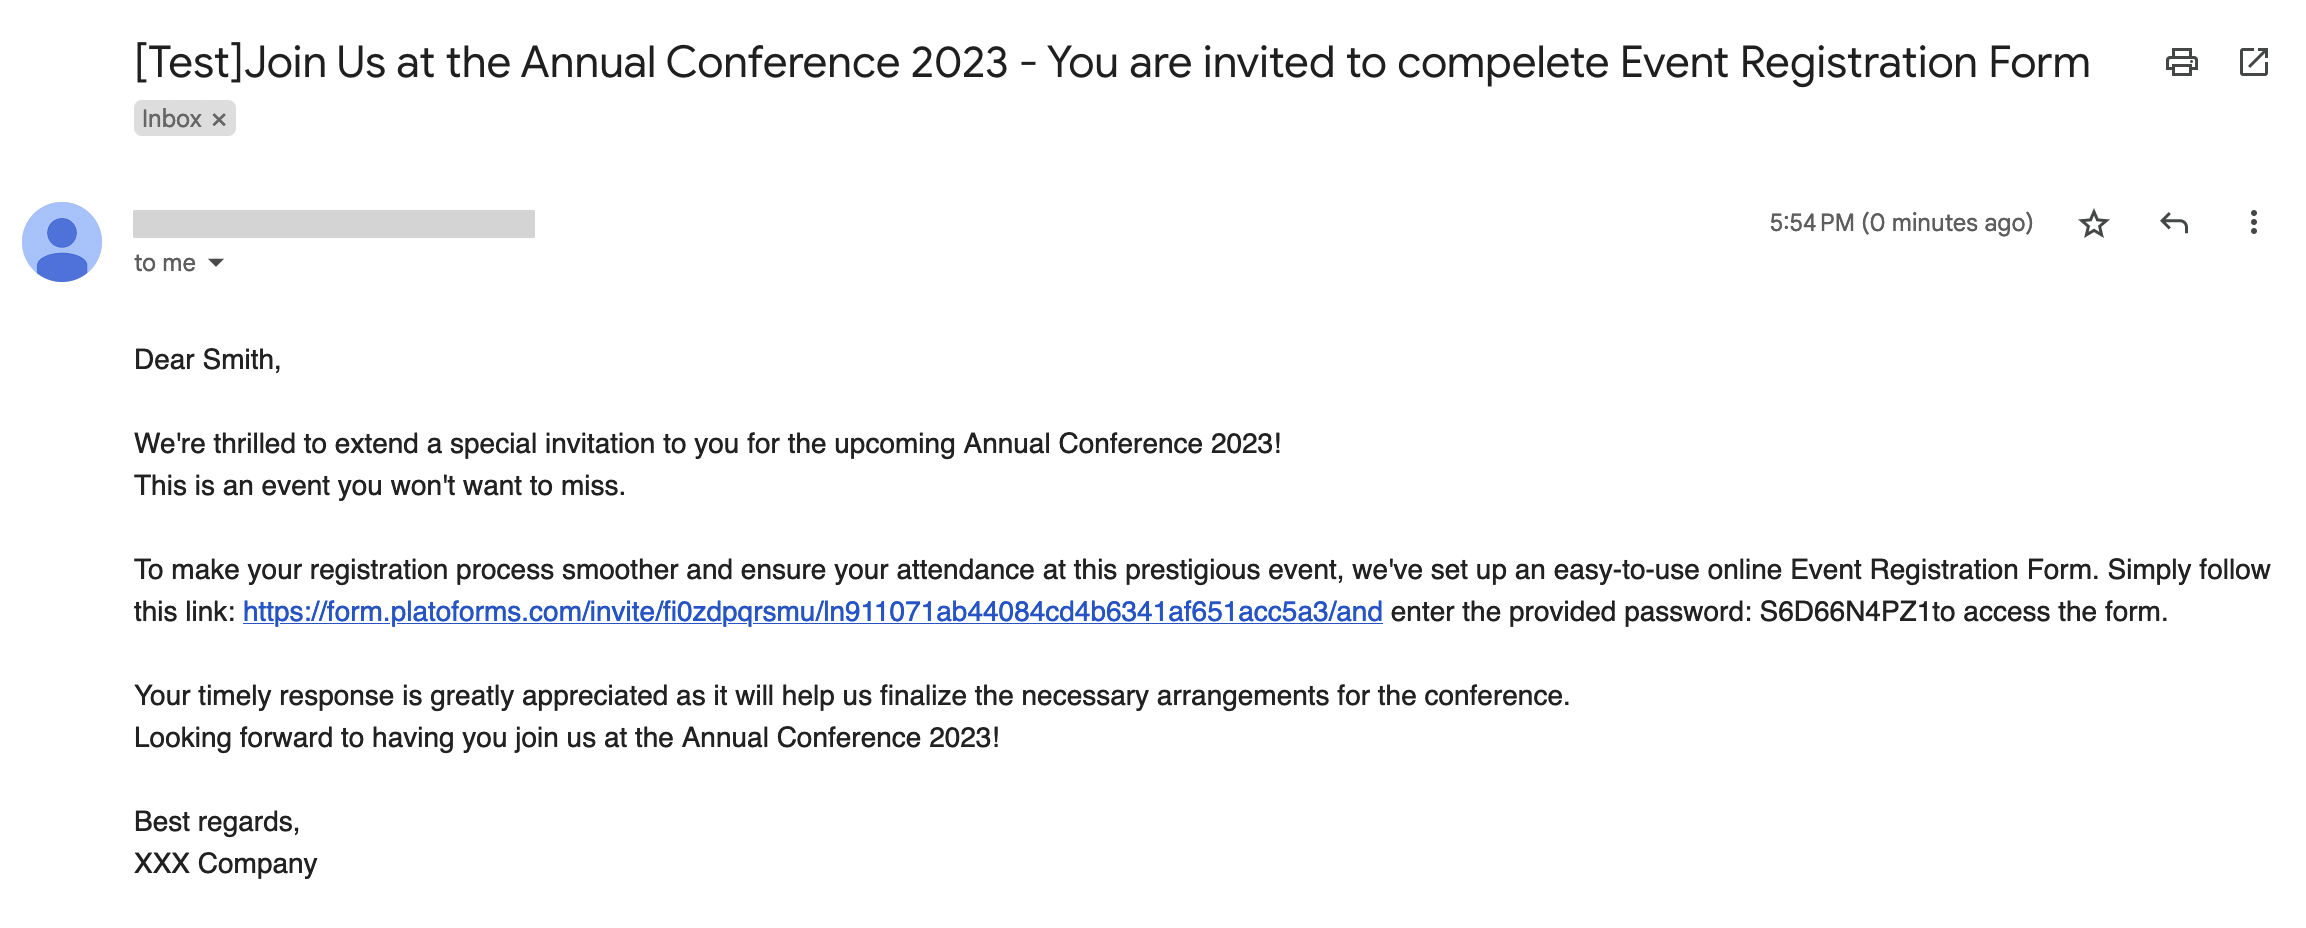Print this email using the printer icon
The height and width of the screenshot is (928, 2306).
click(2181, 63)
